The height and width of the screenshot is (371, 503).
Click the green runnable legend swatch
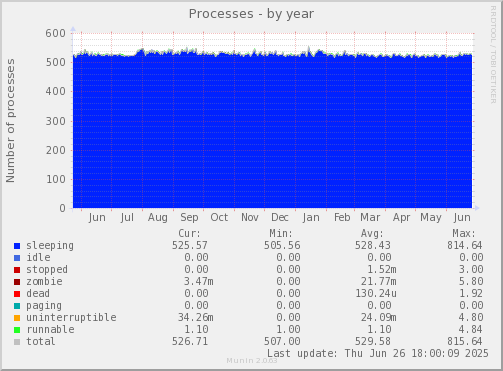click(17, 330)
